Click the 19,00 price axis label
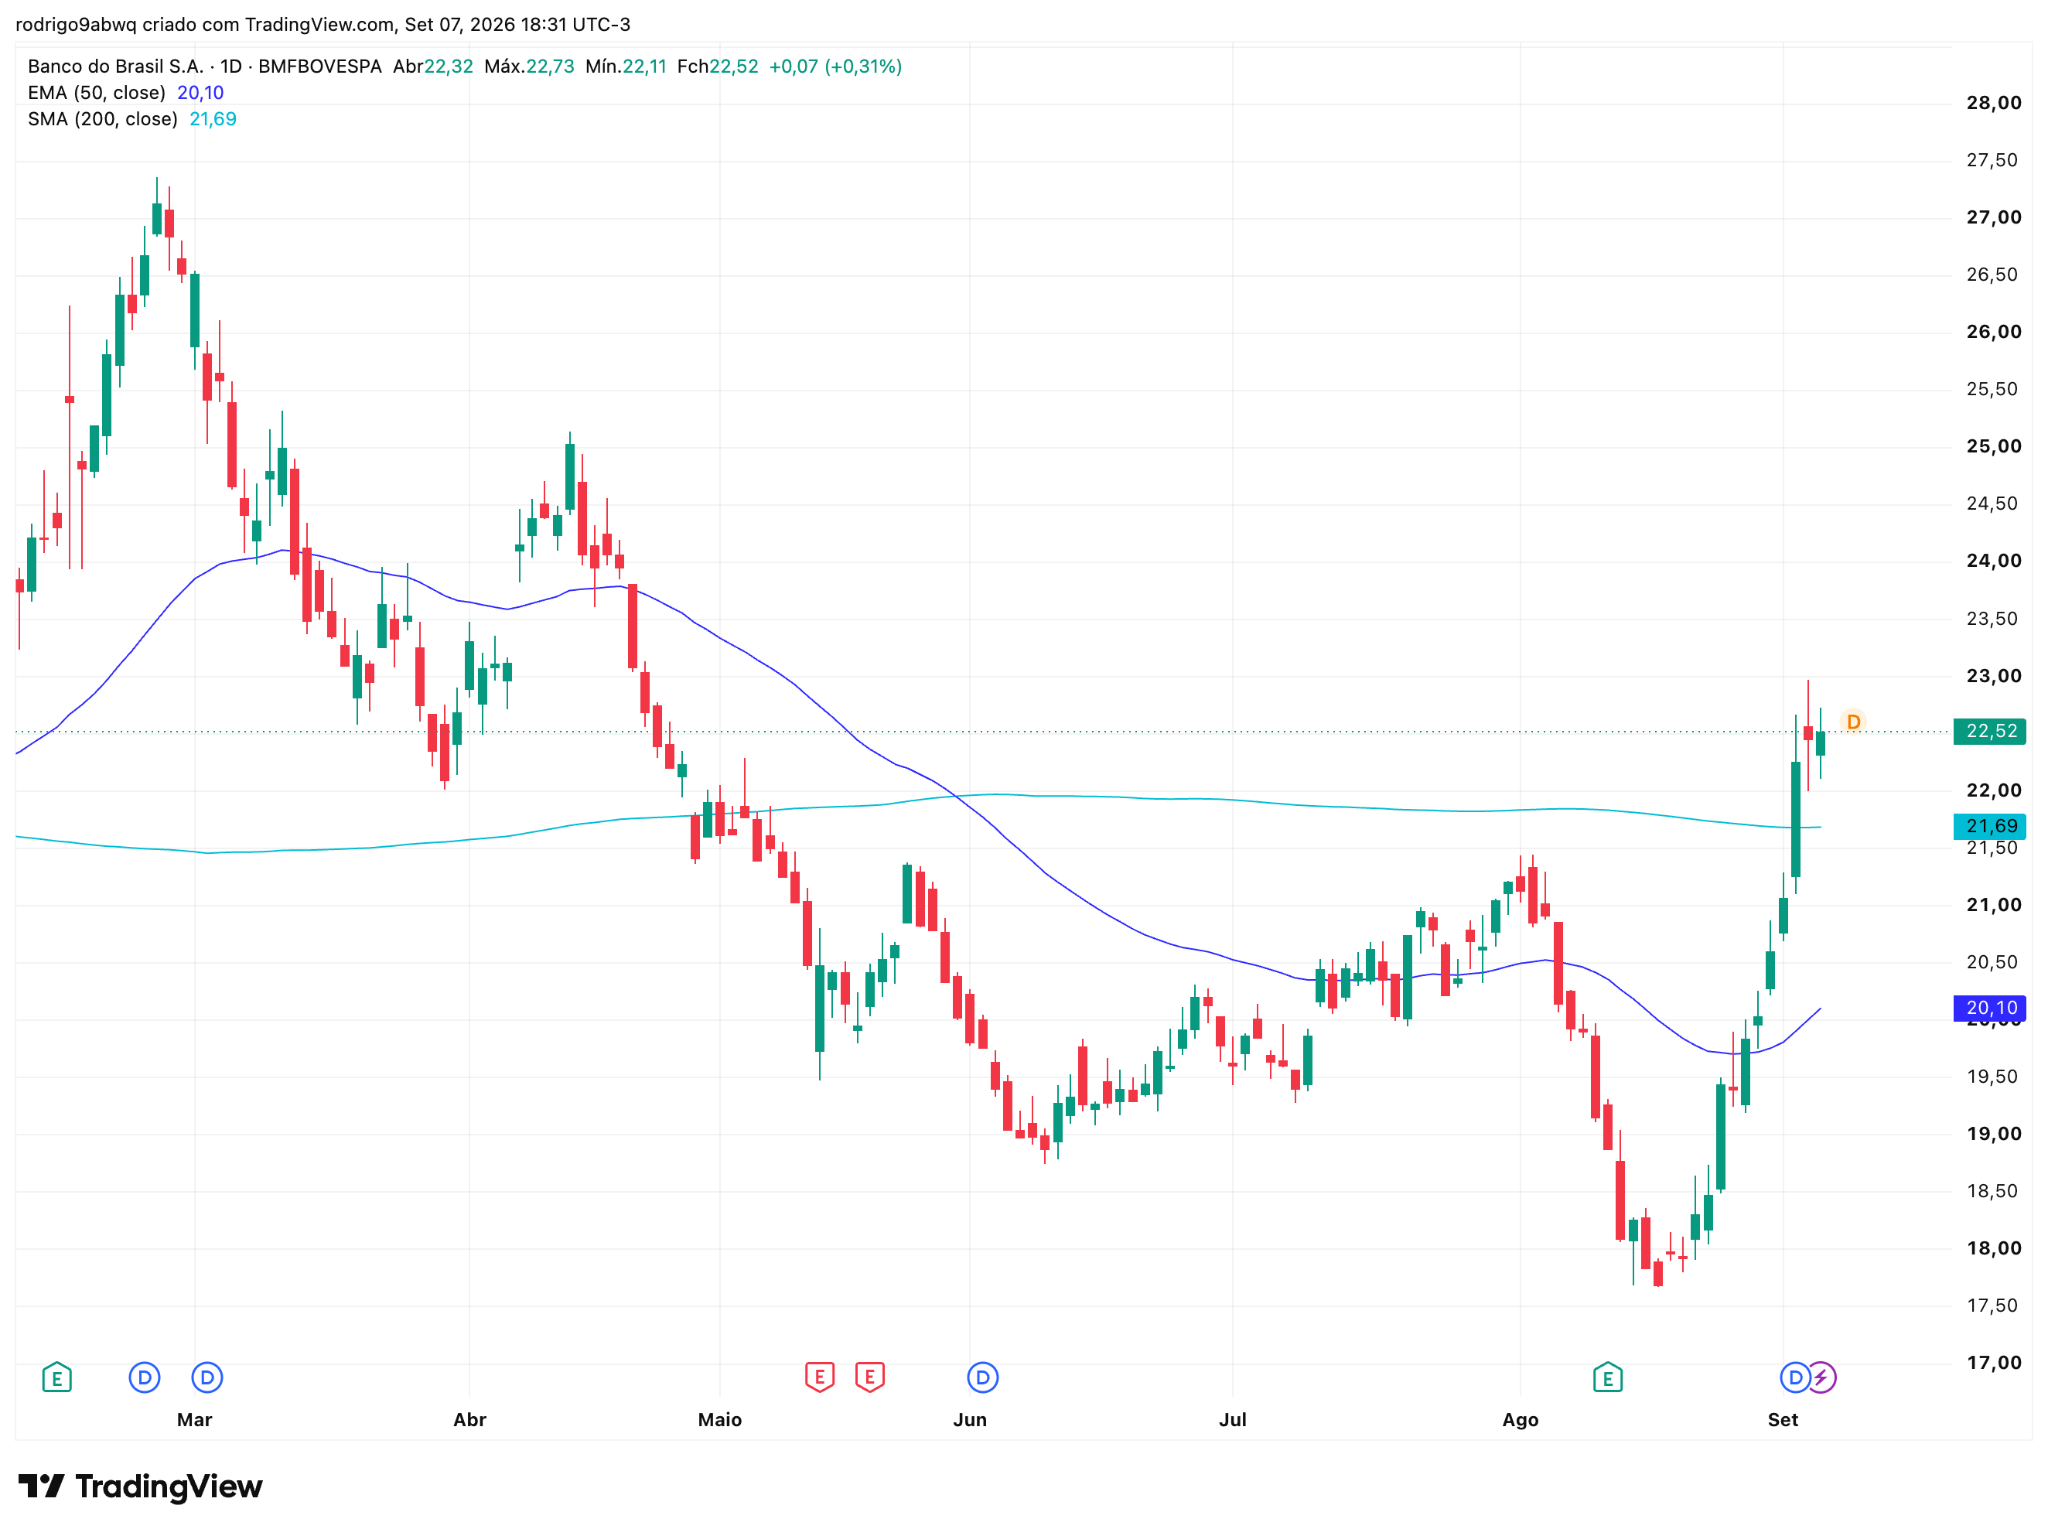The height and width of the screenshot is (1532, 2048). pyautogui.click(x=1994, y=1134)
